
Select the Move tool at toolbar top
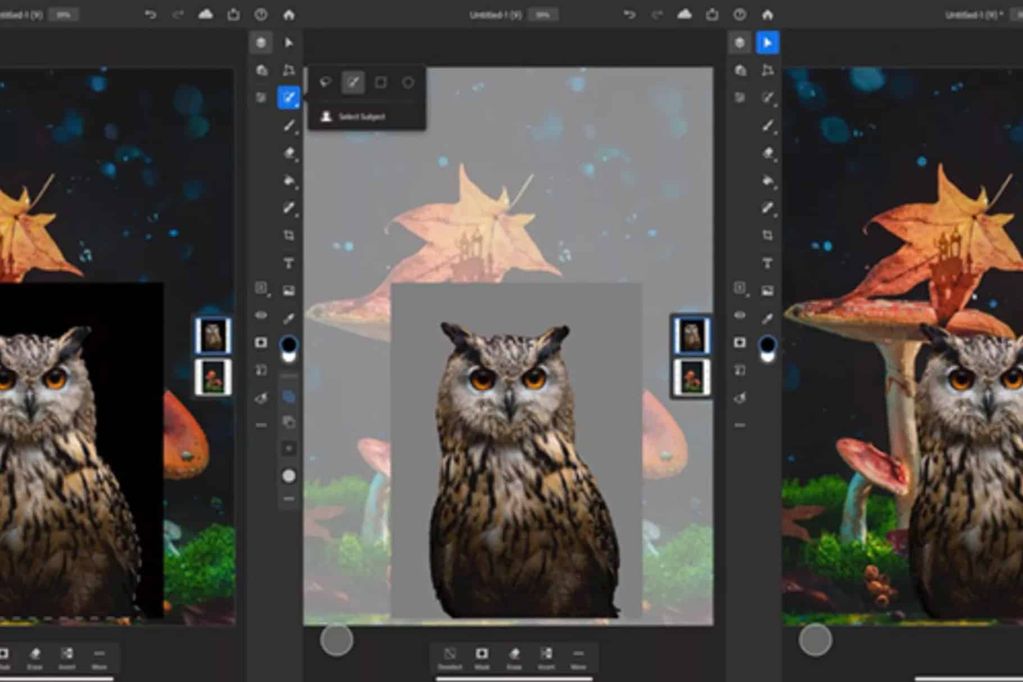tap(288, 41)
